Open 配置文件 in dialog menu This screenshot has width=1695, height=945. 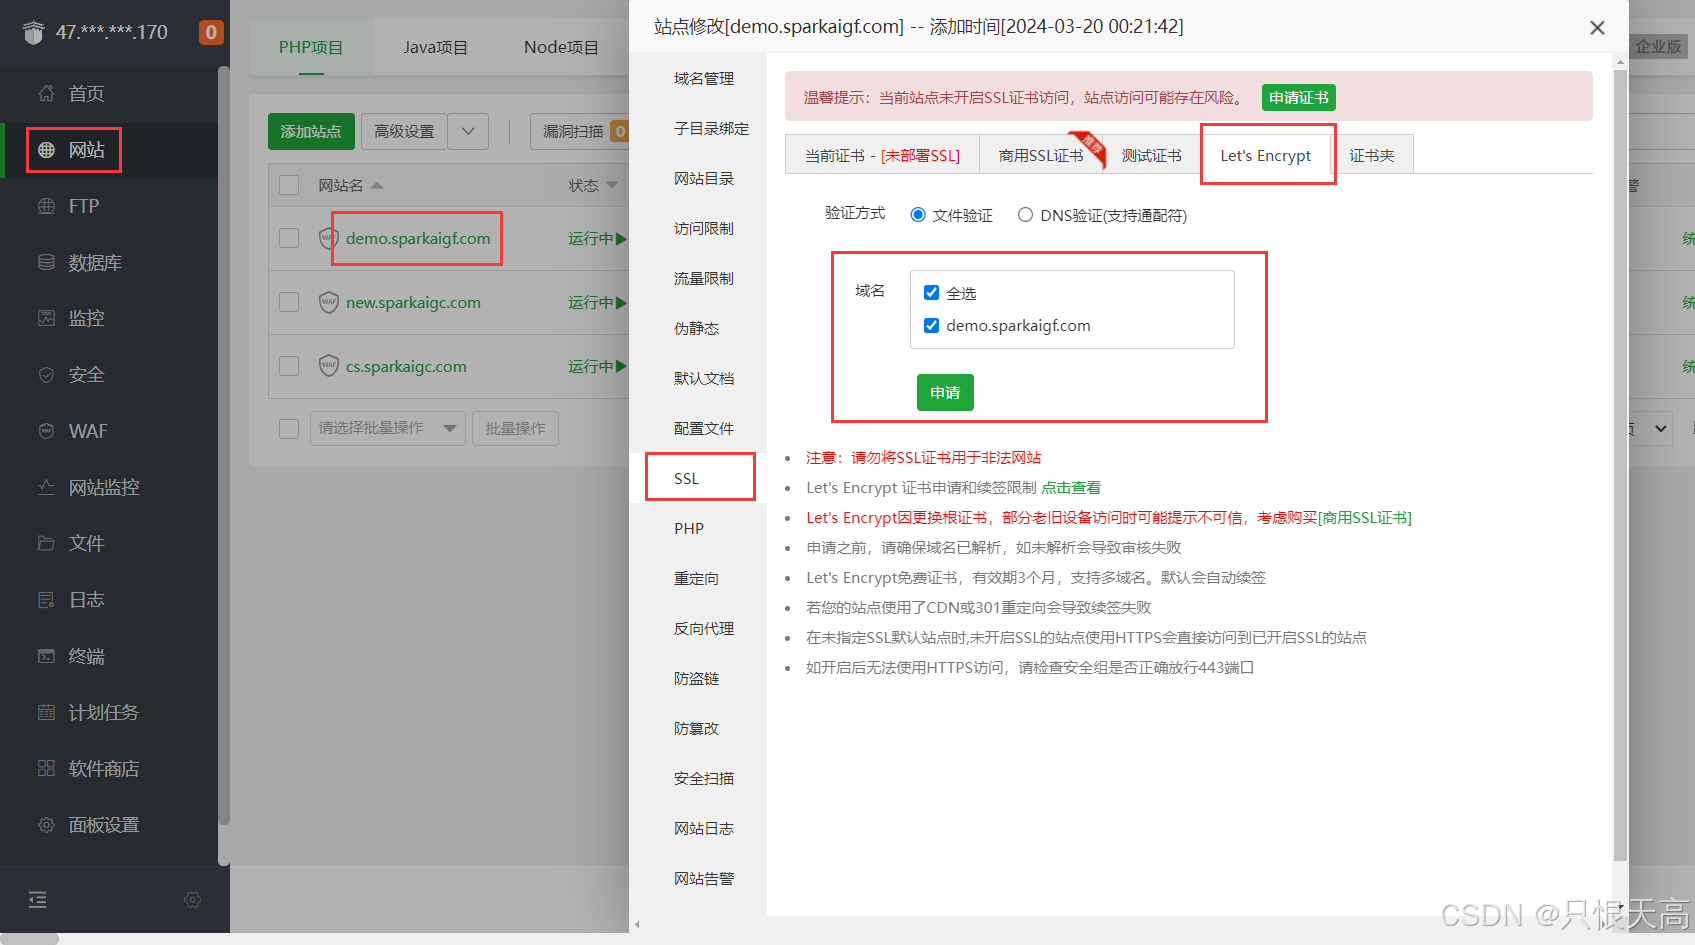698,428
